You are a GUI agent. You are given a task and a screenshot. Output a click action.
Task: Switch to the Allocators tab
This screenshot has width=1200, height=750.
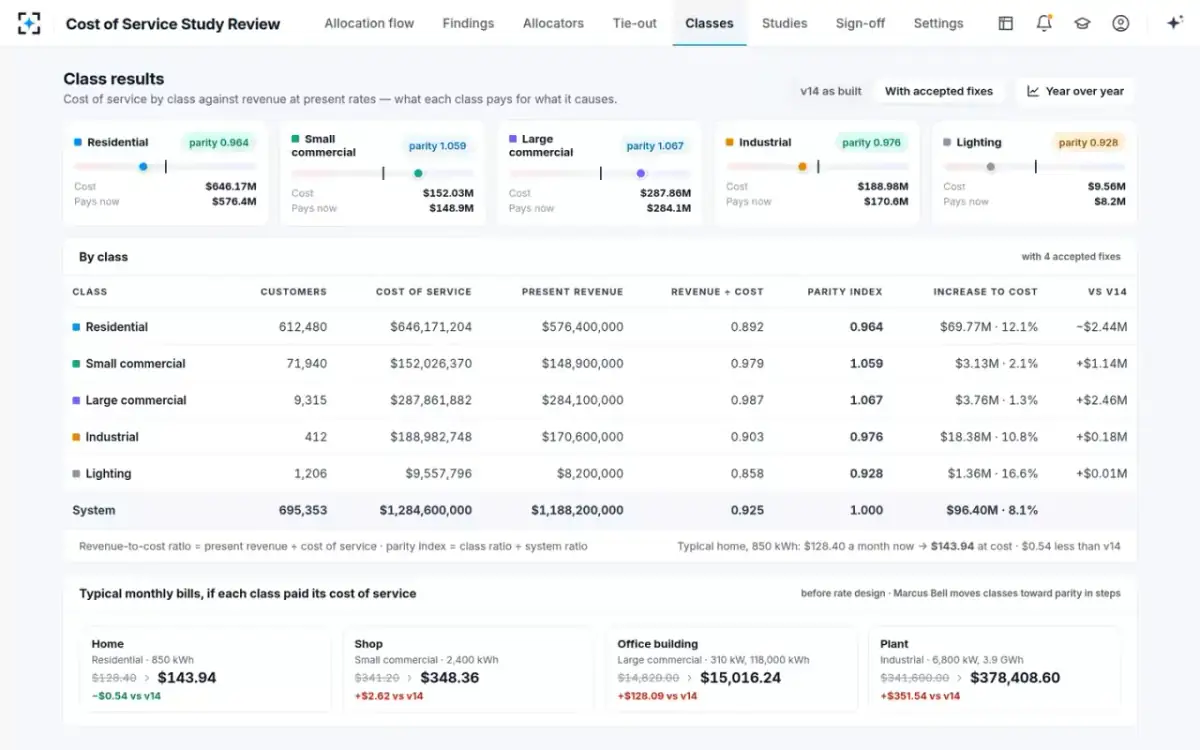click(x=553, y=23)
